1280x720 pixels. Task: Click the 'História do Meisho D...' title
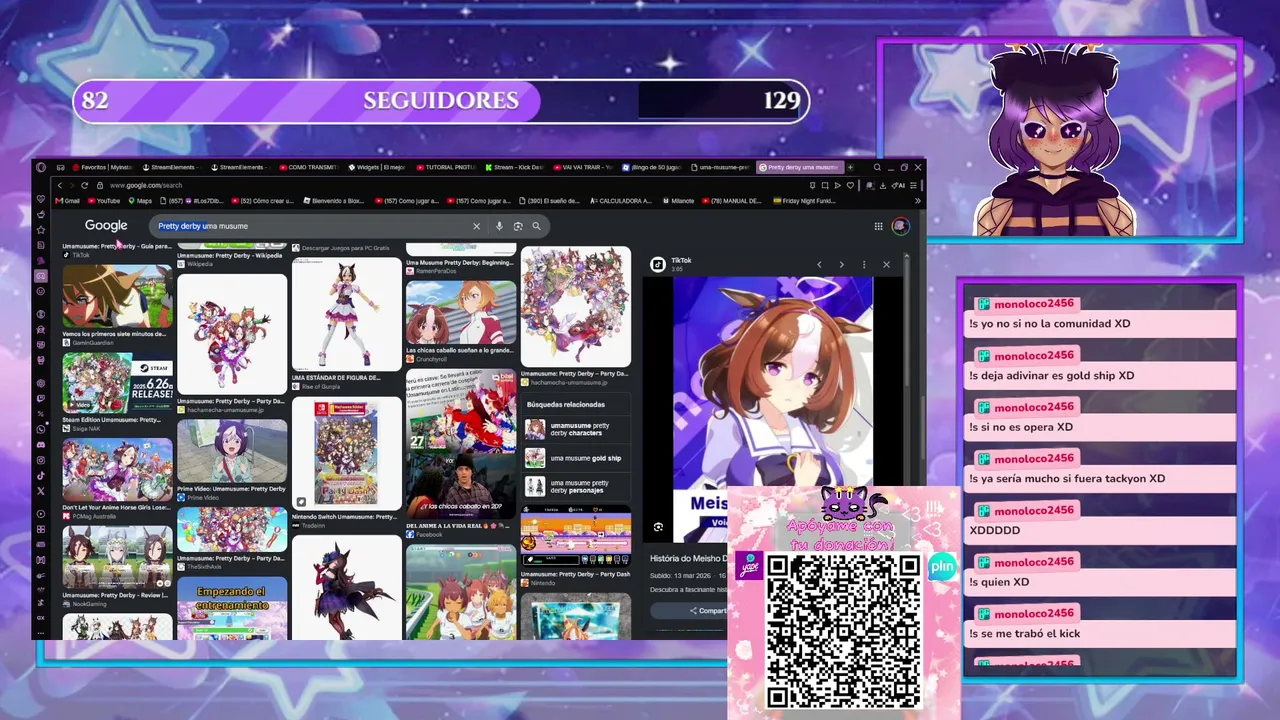689,558
